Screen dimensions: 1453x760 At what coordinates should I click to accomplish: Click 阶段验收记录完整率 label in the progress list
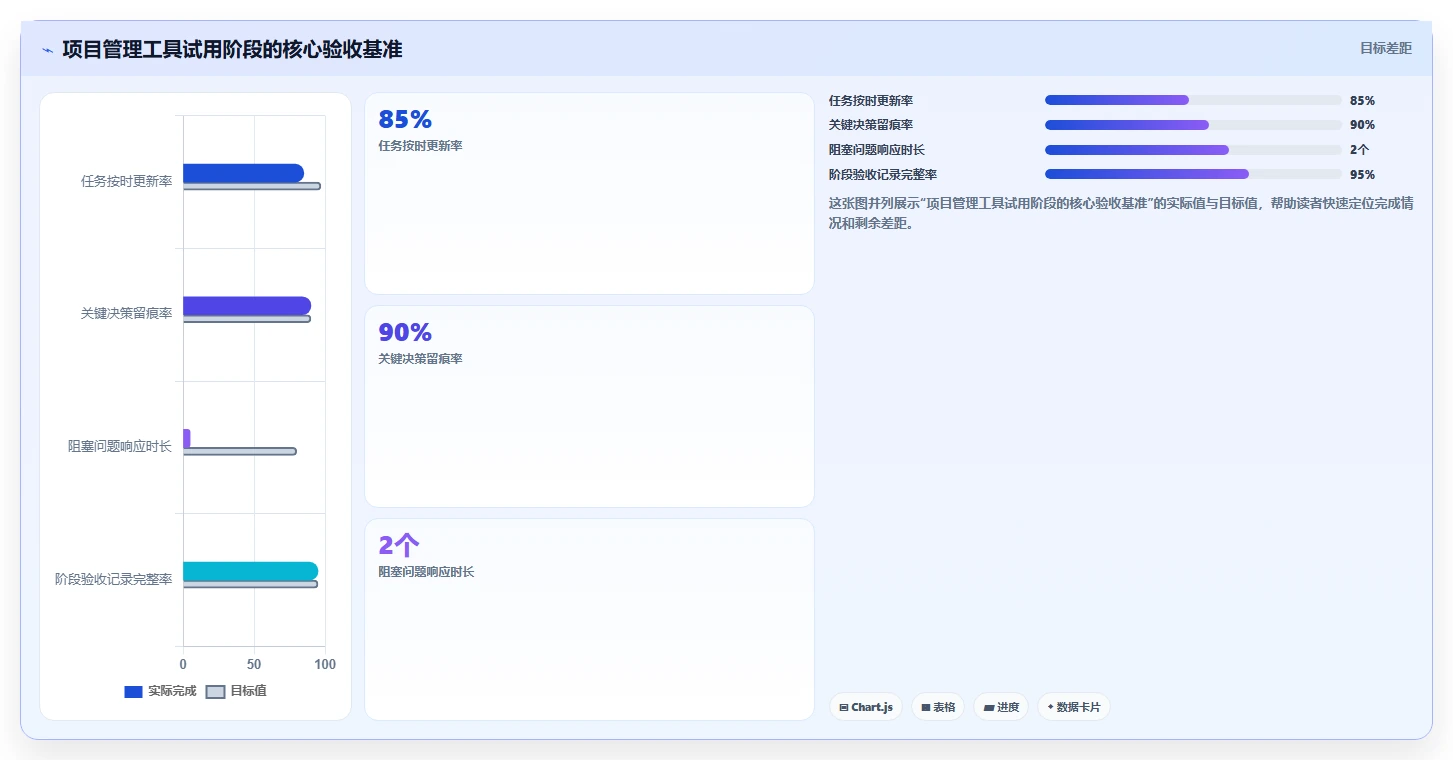tap(883, 174)
